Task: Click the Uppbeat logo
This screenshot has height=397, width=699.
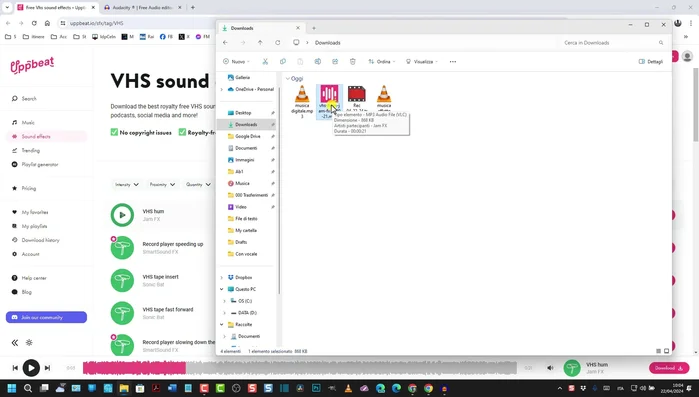Action: tap(32, 65)
